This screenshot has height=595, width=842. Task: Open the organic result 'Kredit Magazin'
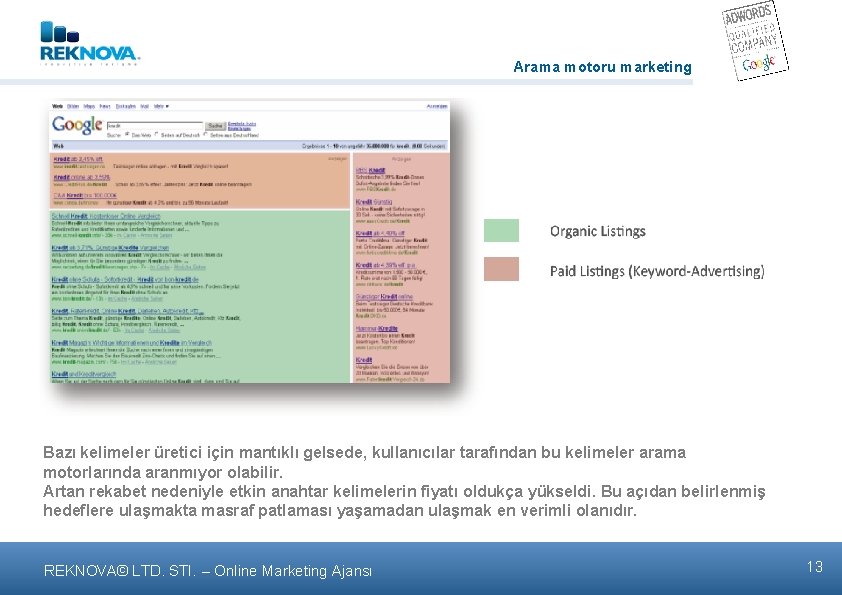(x=132, y=343)
